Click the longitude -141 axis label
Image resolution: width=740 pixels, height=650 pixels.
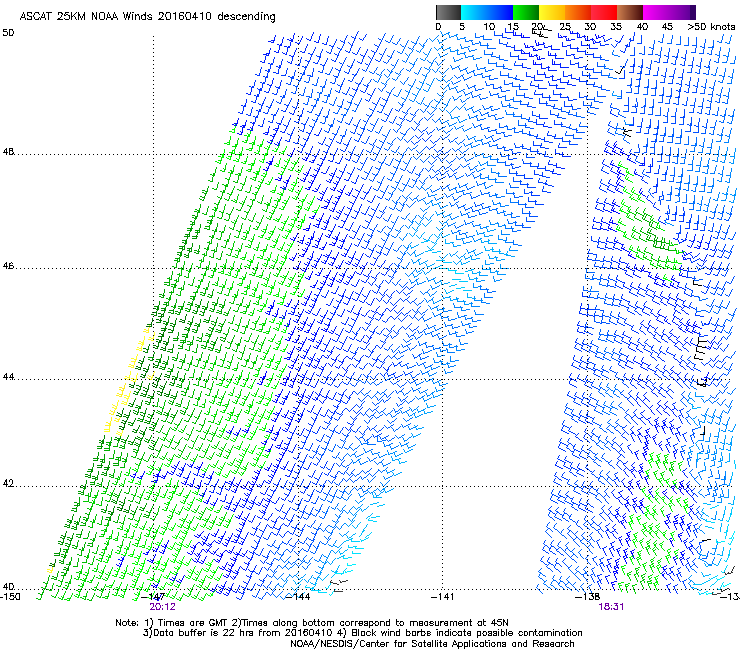(443, 596)
